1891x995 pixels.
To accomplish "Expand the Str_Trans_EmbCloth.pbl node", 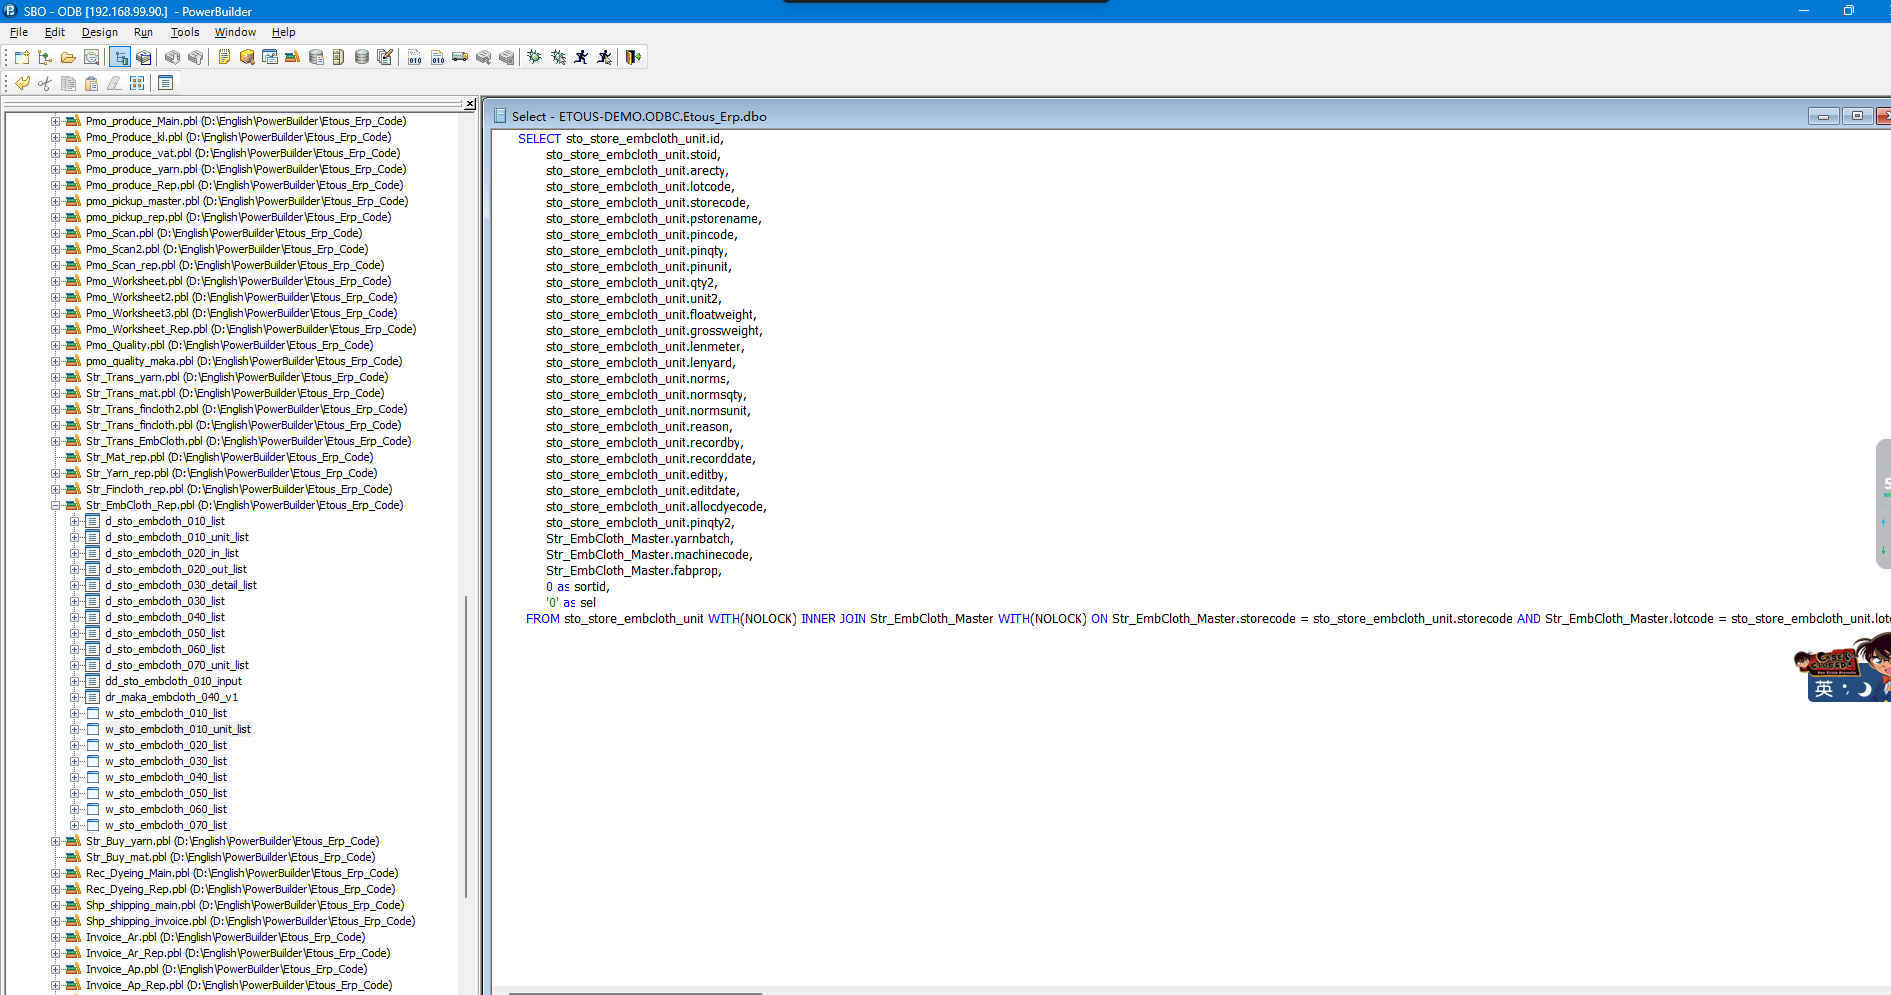I will [56, 442].
